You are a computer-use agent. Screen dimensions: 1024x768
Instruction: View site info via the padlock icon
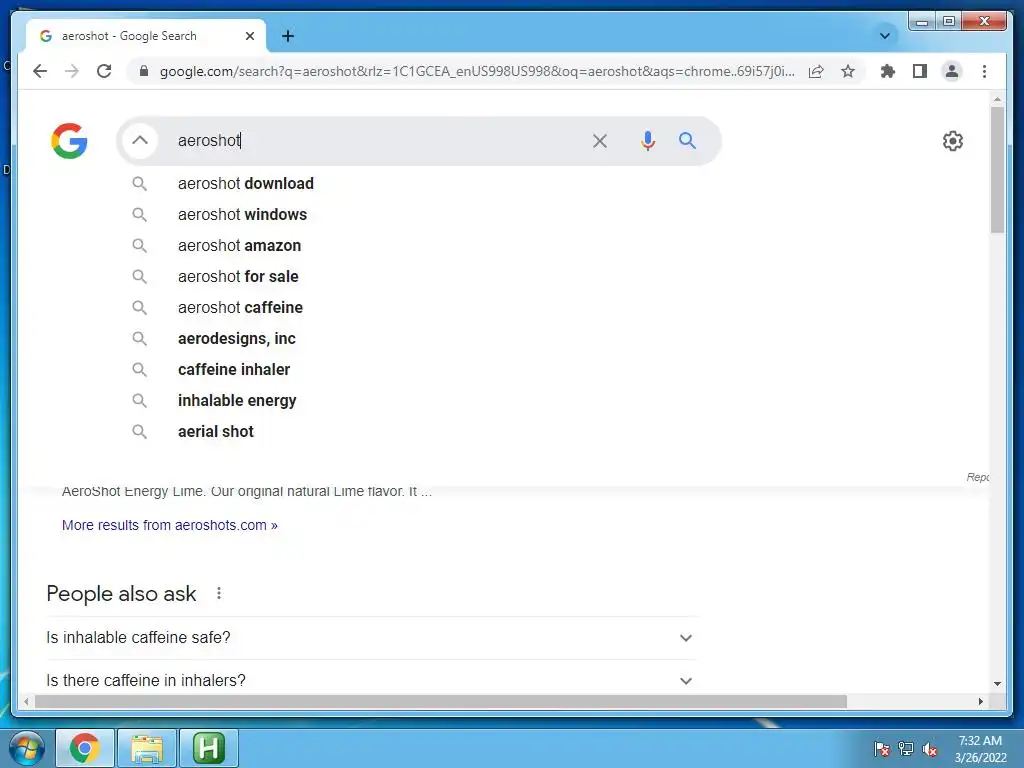(144, 71)
